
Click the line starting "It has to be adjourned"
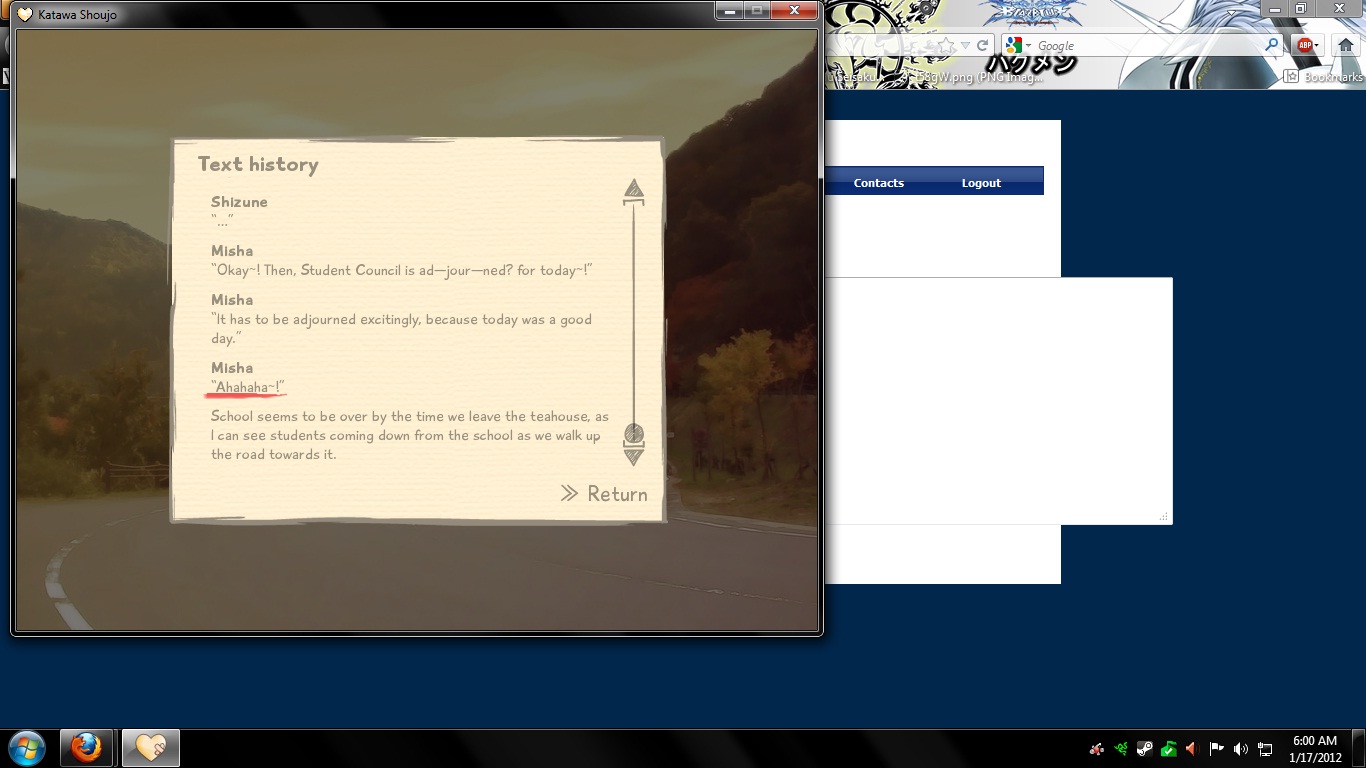401,329
